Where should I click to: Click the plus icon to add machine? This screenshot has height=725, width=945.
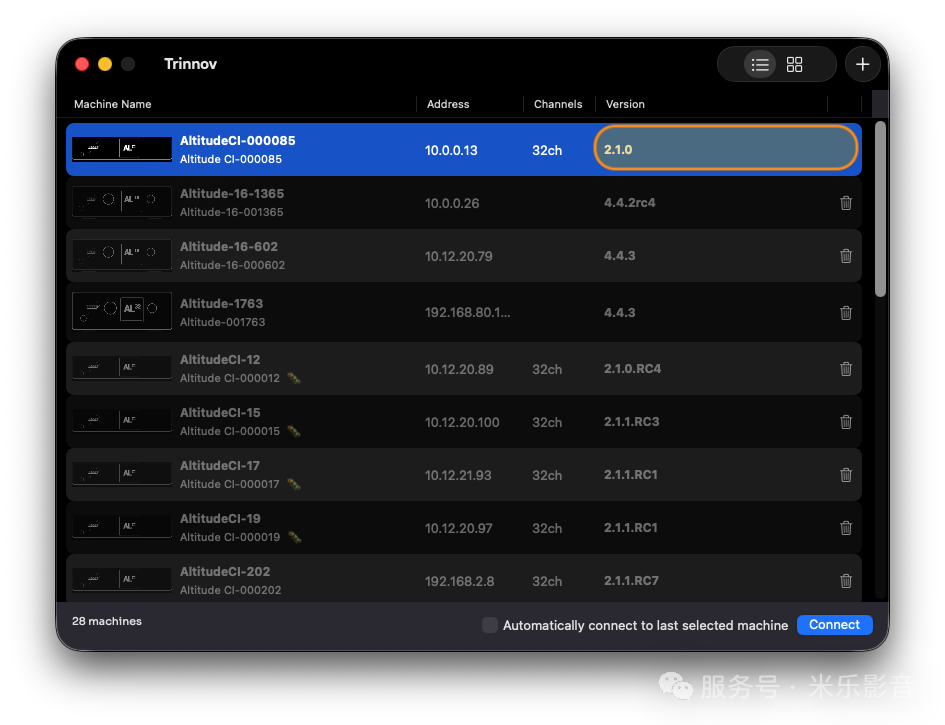click(863, 65)
